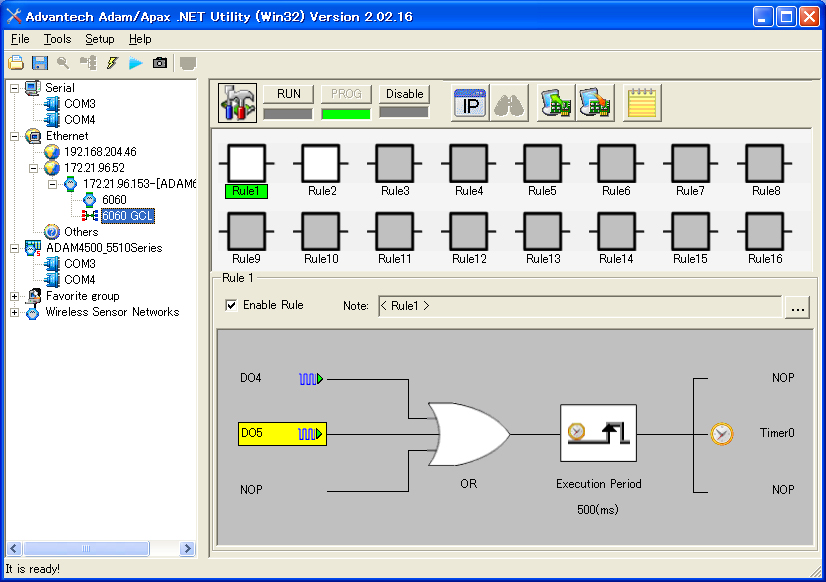Select COM4 under ADAM4500_5510Series
The width and height of the screenshot is (826, 582).
tap(80, 280)
